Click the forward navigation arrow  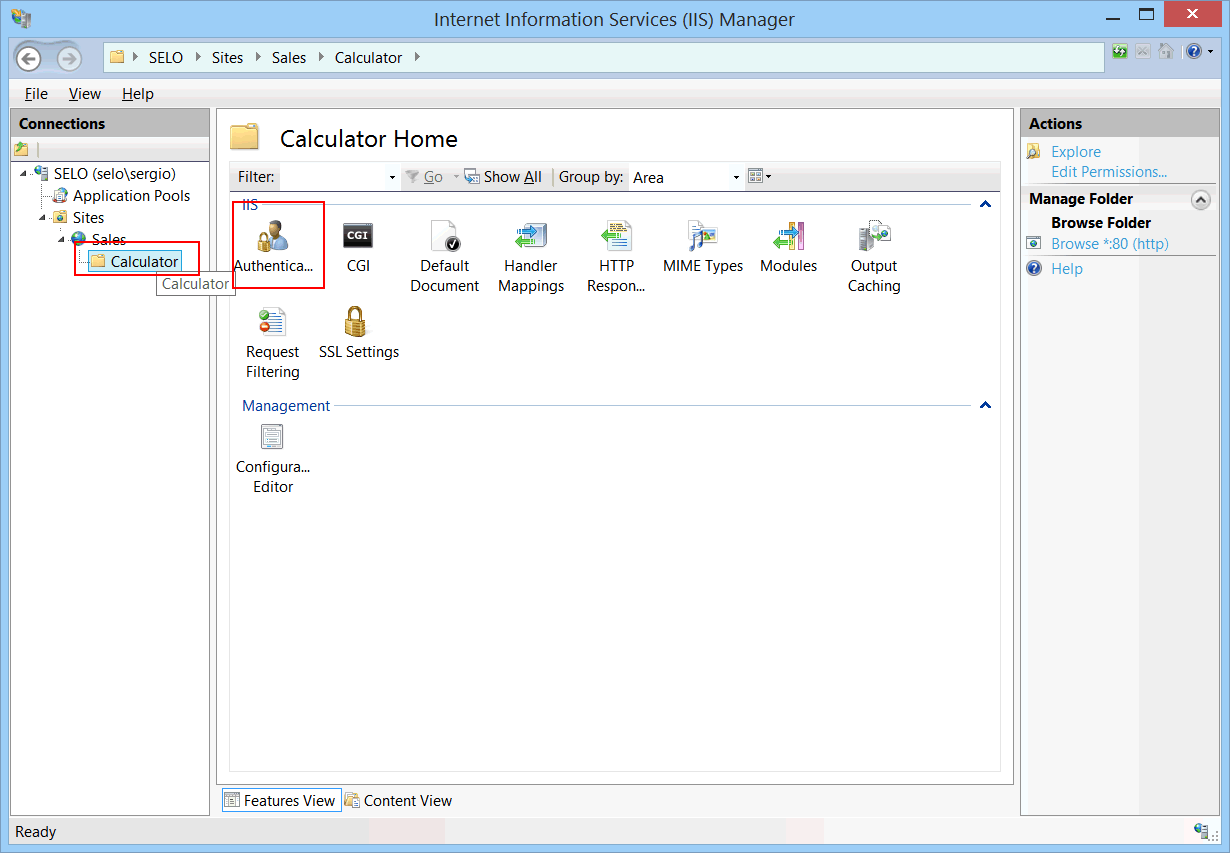[x=68, y=58]
